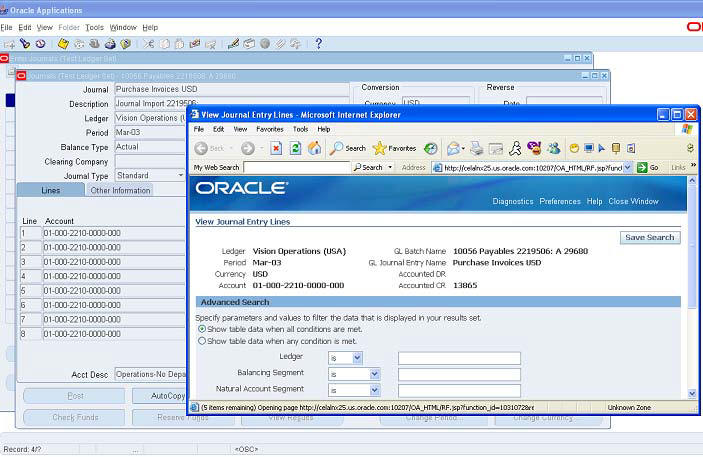Click the Close Window link
Image resolution: width=703 pixels, height=457 pixels.
click(633, 201)
